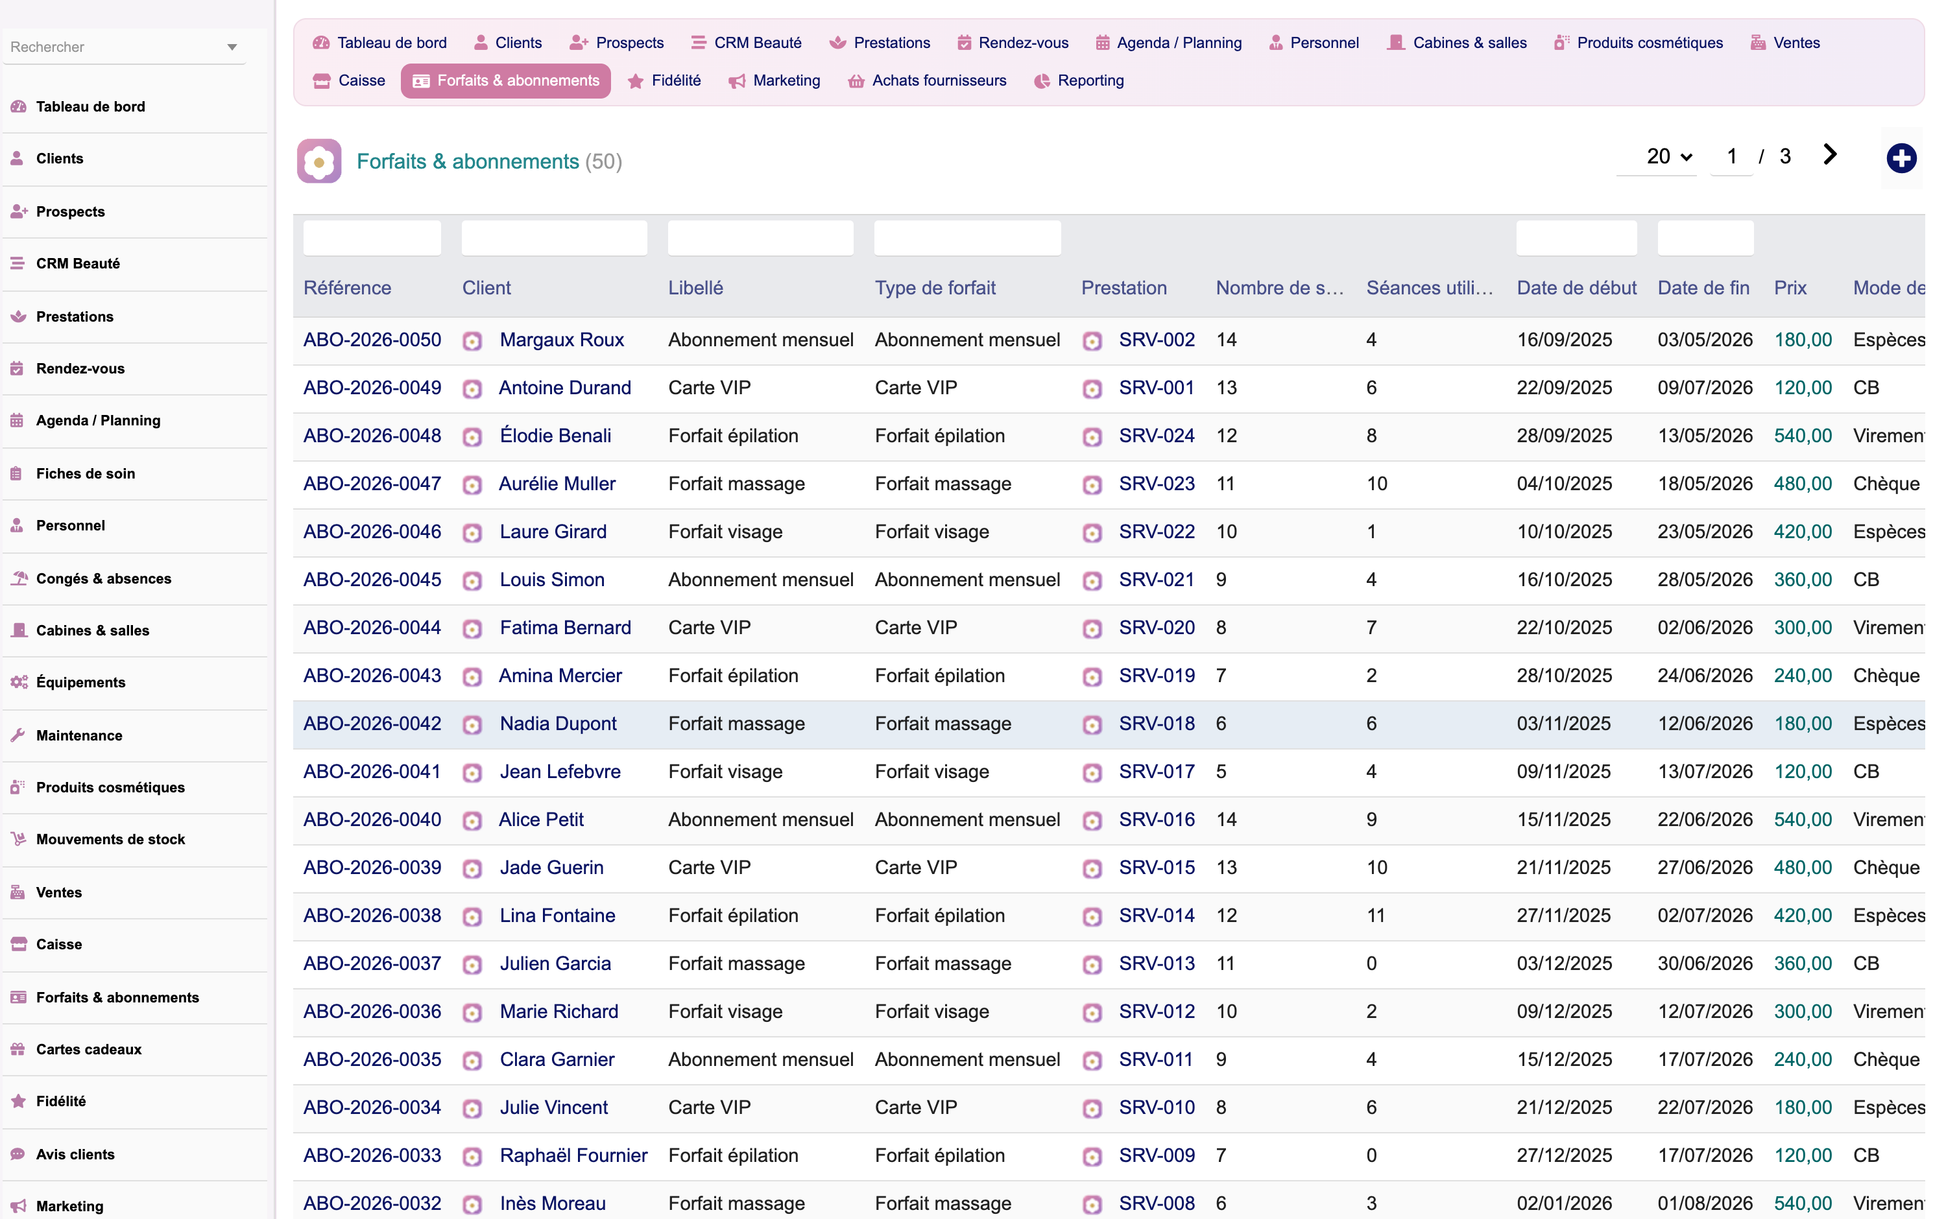
Task: Click the Achats fournisseurs basket icon
Action: click(x=856, y=81)
